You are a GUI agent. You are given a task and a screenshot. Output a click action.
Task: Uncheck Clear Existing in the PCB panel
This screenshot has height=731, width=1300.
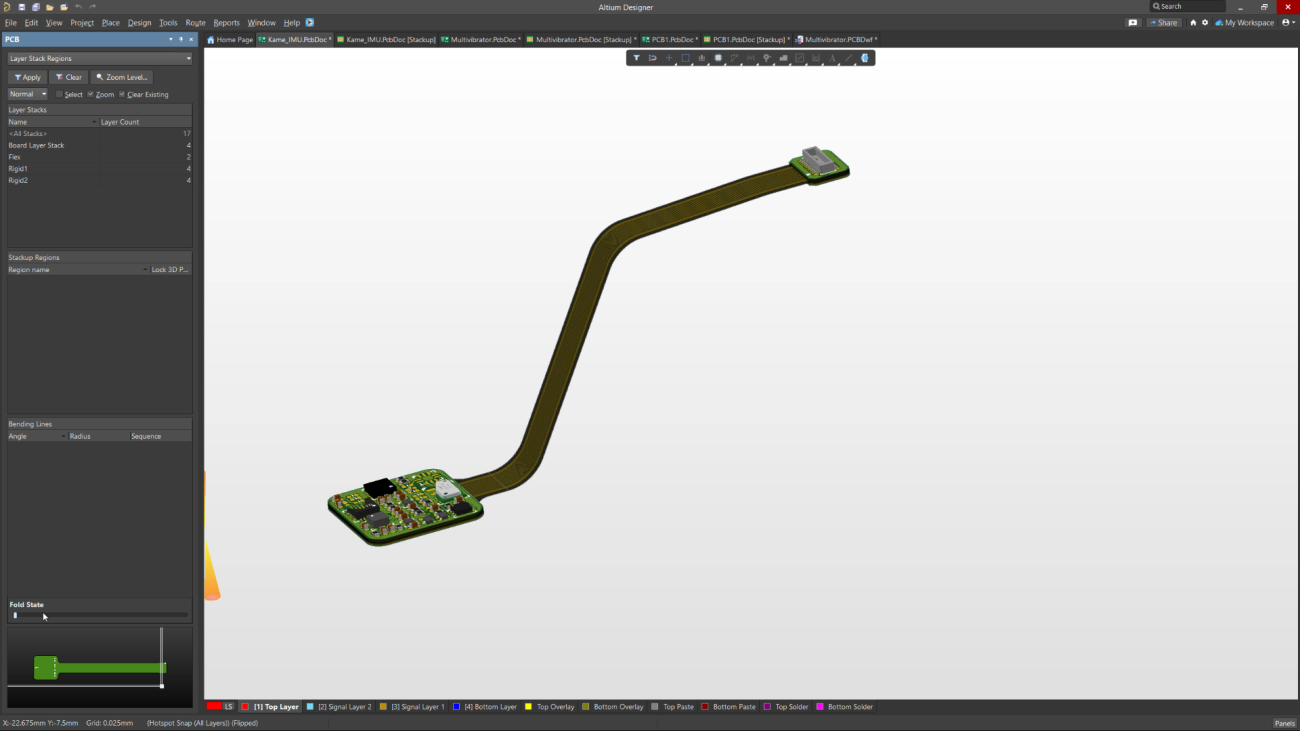coord(122,93)
